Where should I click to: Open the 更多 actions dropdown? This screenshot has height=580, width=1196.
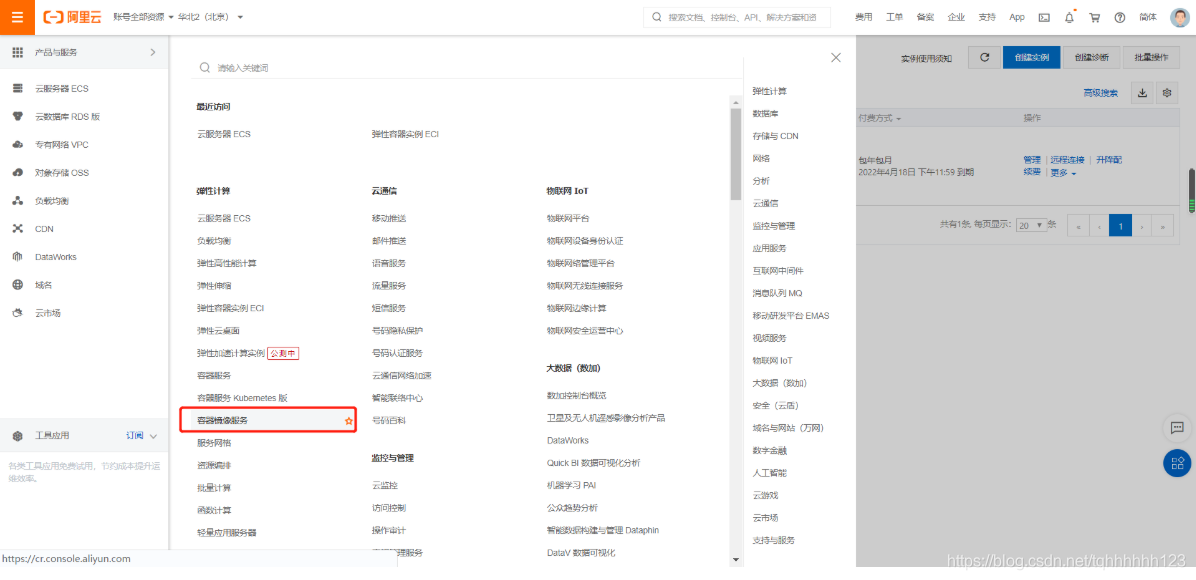click(1063, 173)
